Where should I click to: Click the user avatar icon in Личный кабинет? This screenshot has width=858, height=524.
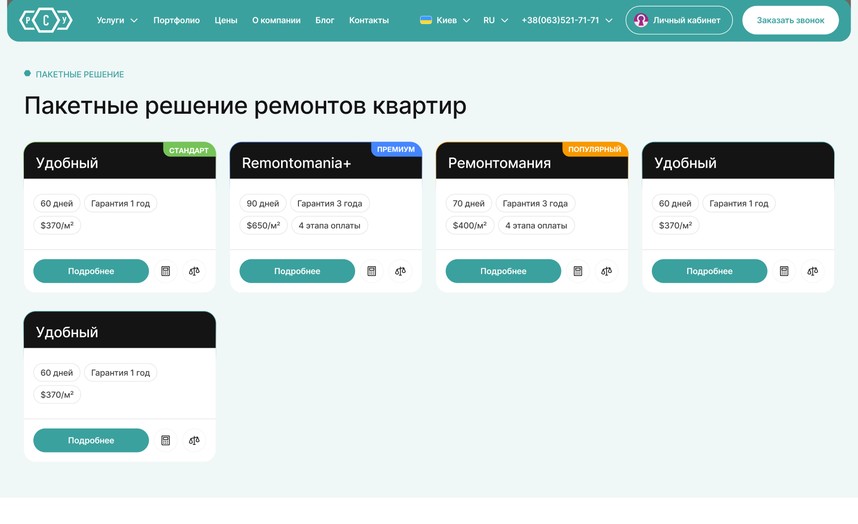pyautogui.click(x=641, y=20)
